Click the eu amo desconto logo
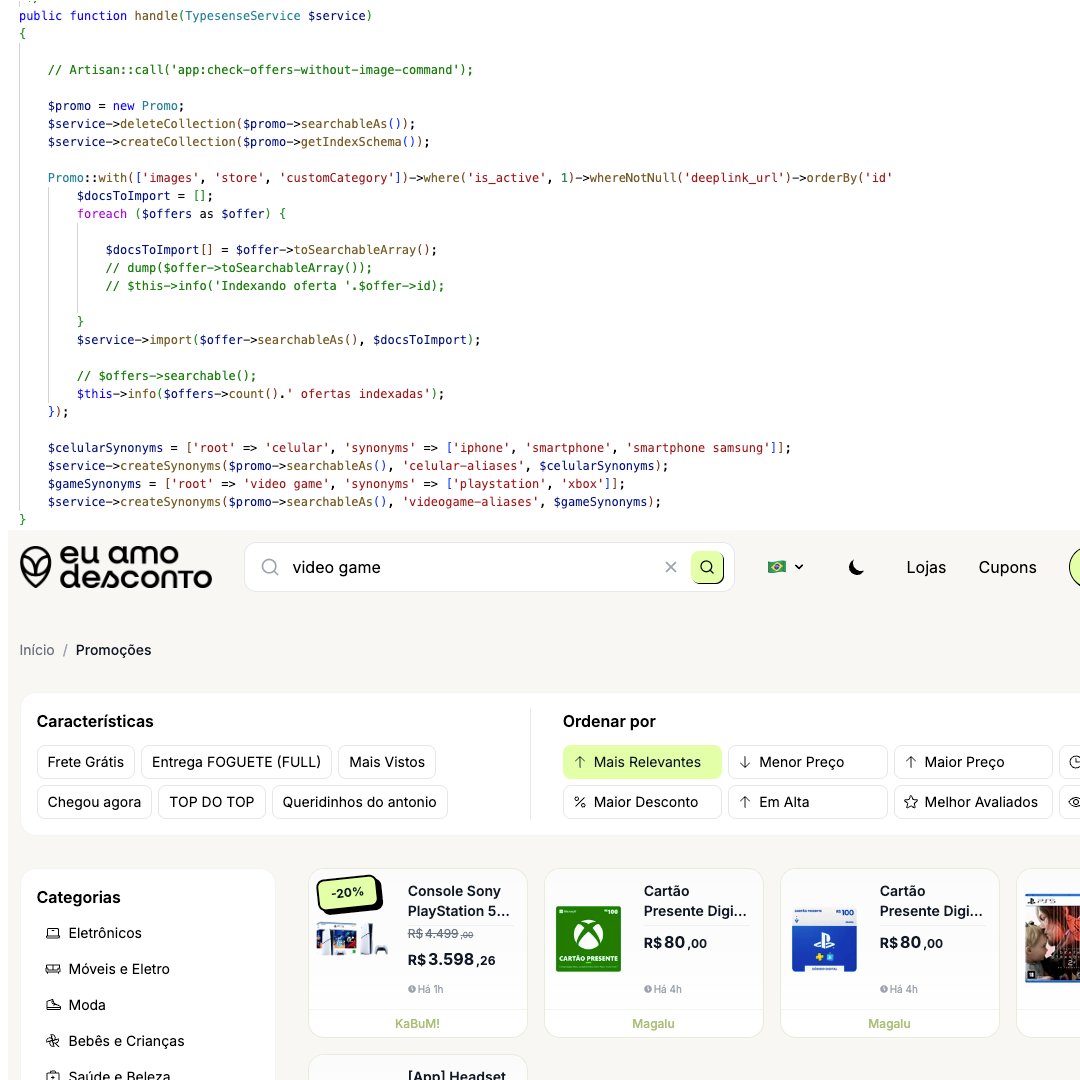This screenshot has width=1080, height=1080. (x=116, y=566)
